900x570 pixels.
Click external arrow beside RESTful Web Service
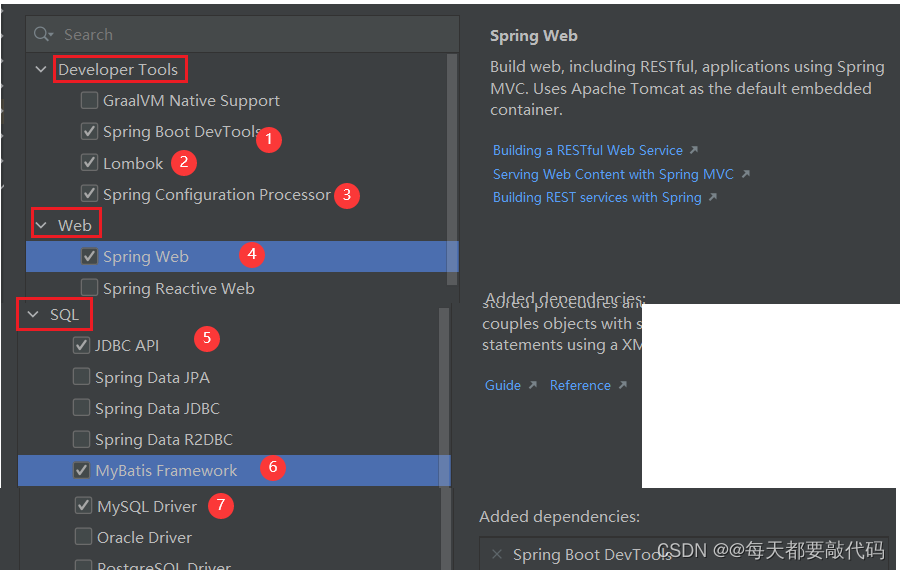(694, 150)
